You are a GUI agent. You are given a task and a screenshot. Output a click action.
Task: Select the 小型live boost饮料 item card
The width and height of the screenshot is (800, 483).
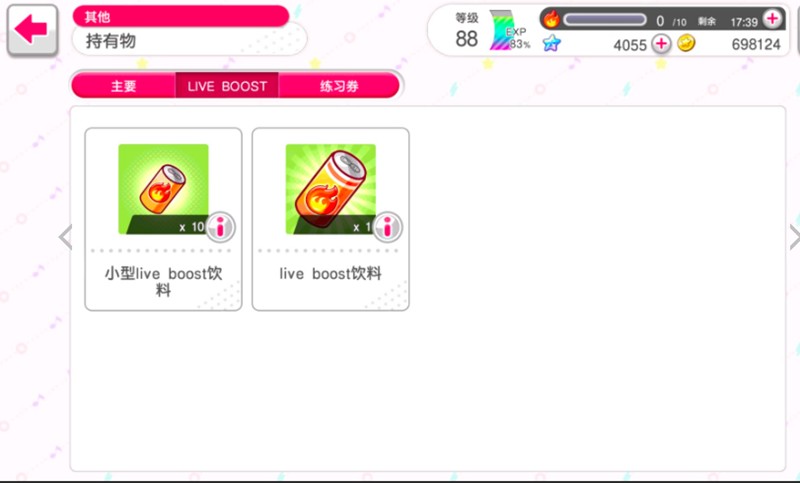coord(163,219)
